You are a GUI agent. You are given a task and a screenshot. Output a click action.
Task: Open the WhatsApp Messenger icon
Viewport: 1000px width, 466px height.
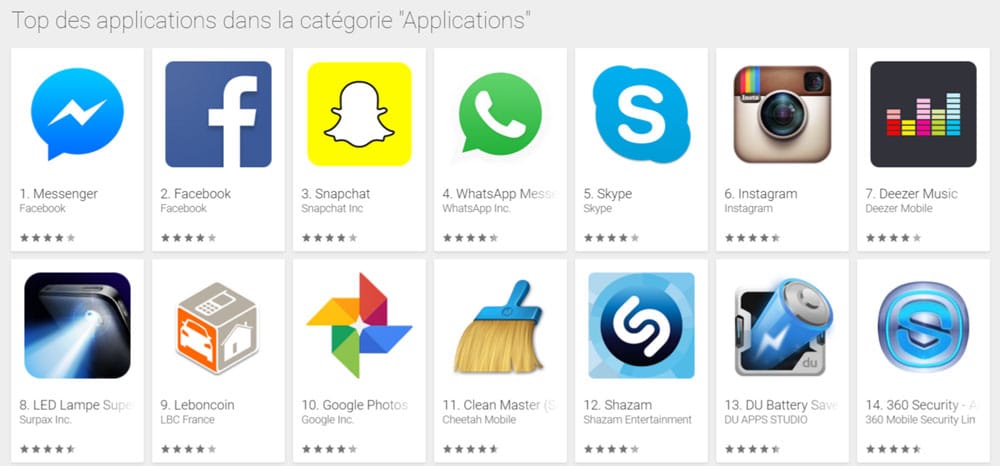(x=500, y=114)
